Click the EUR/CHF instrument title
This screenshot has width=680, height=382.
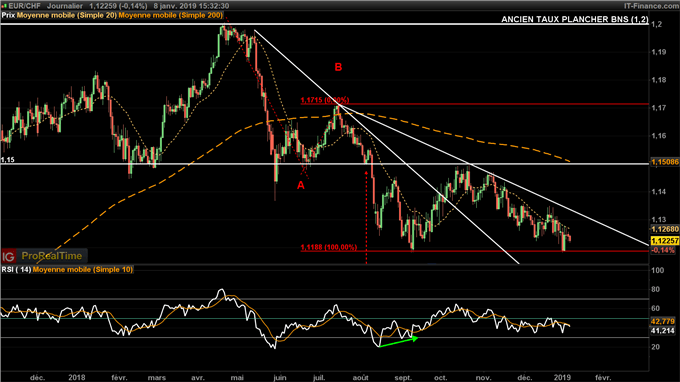[25, 6]
